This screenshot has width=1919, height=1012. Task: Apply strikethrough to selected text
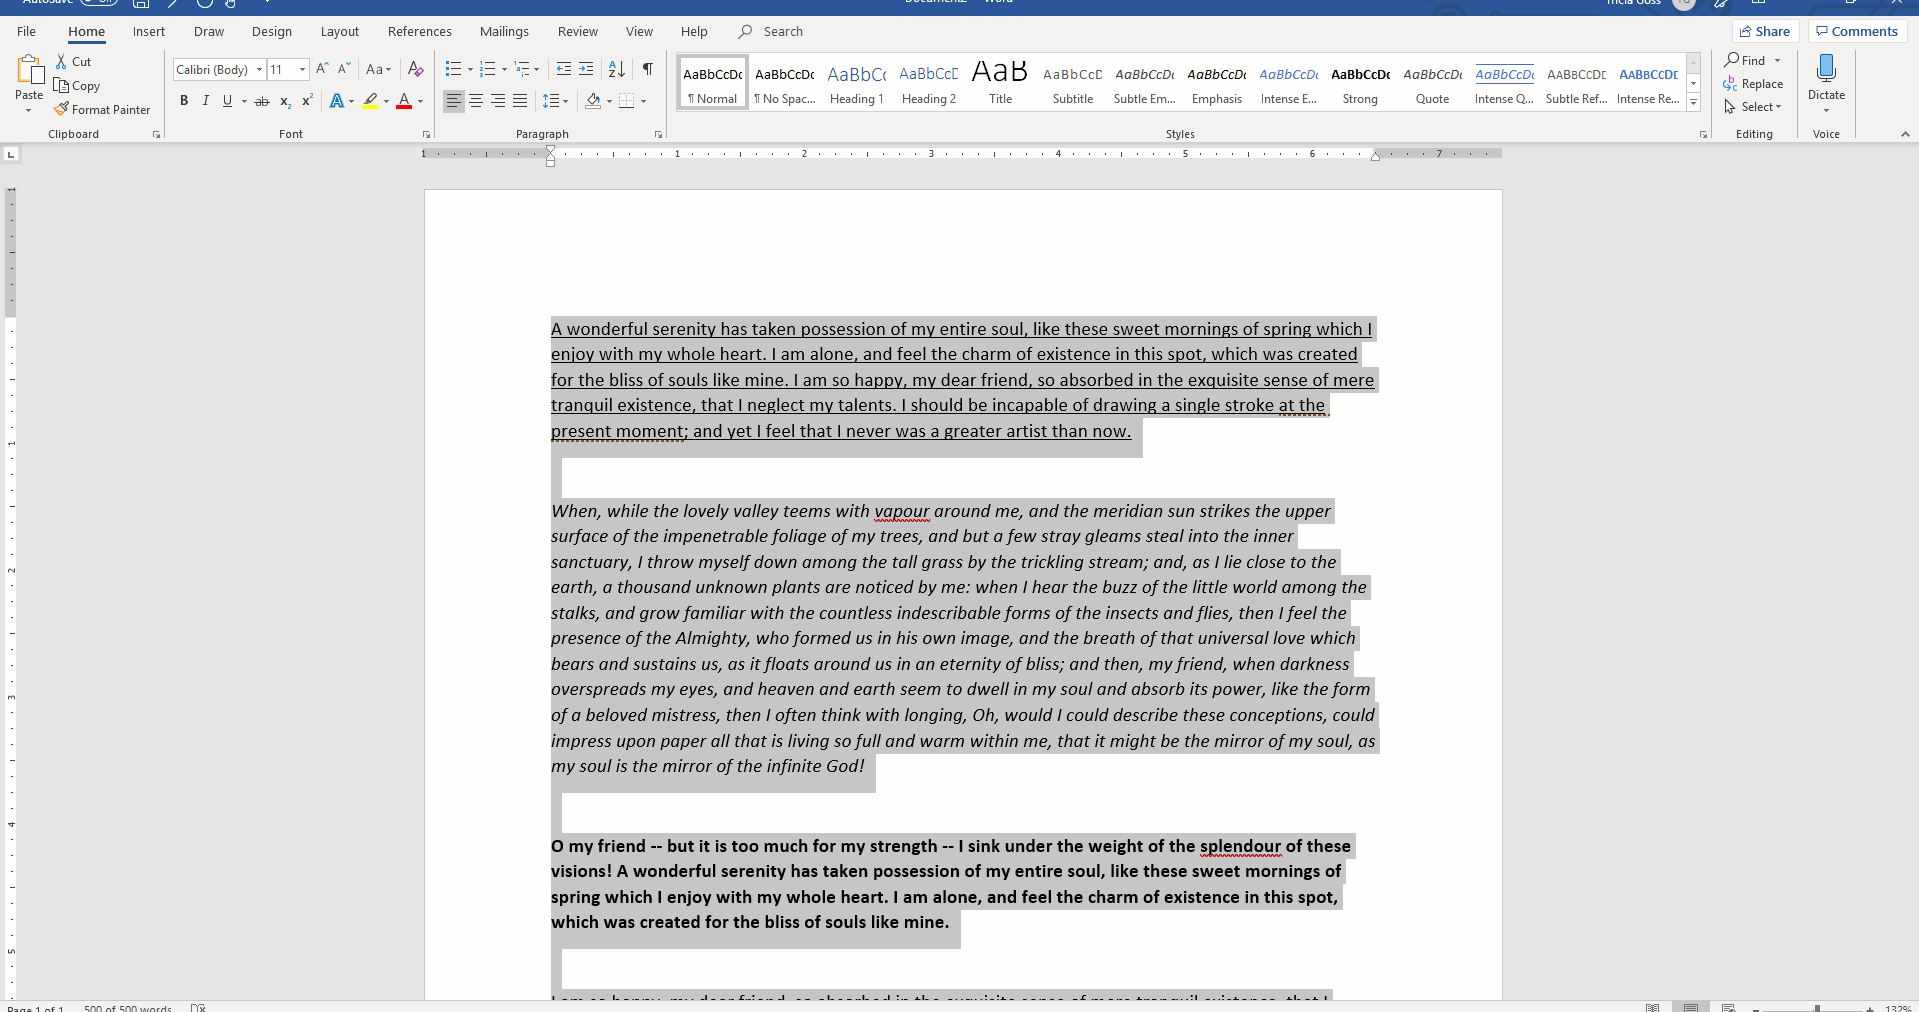coord(262,101)
